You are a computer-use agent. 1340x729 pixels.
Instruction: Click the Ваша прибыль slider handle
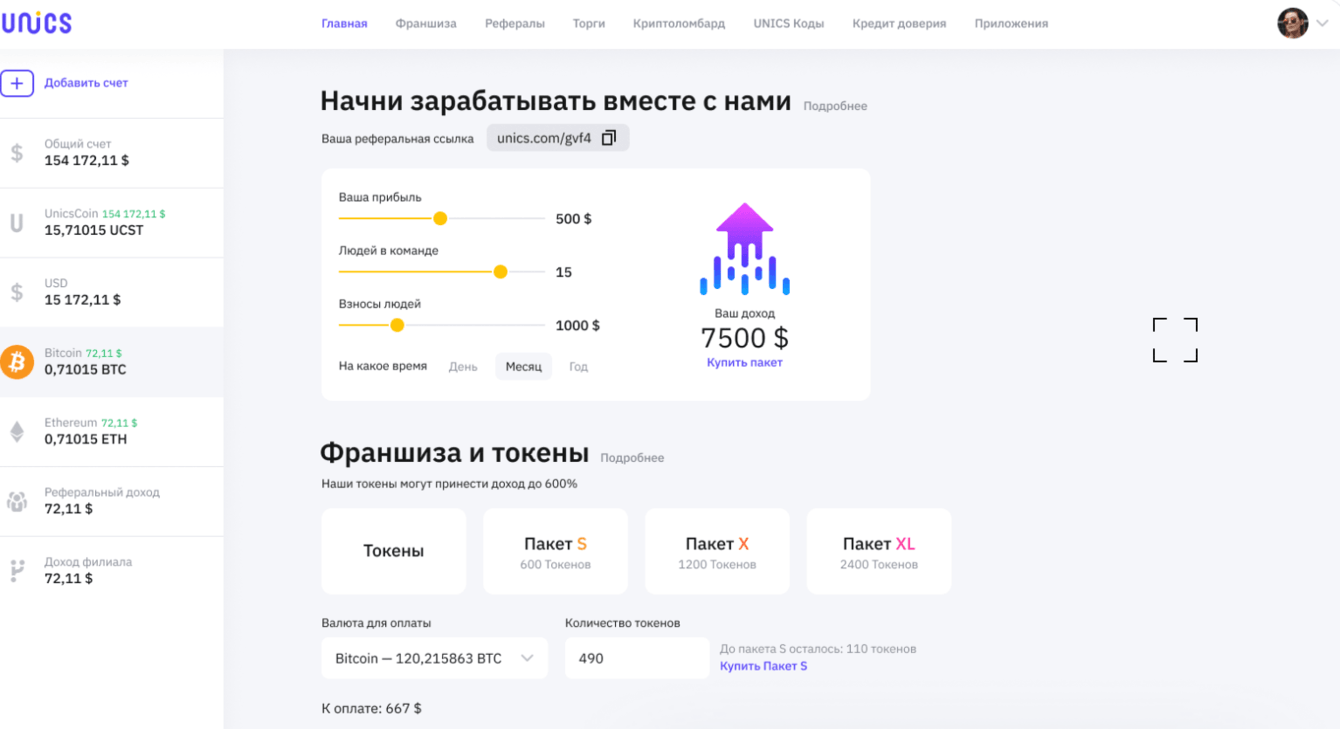(440, 218)
